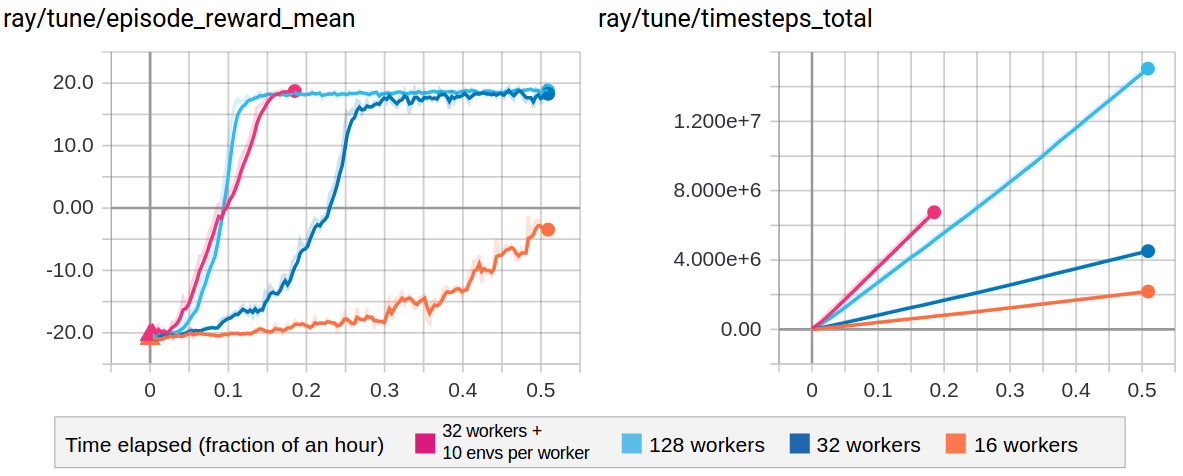Select dark blue endpoint on timesteps chart

click(x=1148, y=251)
